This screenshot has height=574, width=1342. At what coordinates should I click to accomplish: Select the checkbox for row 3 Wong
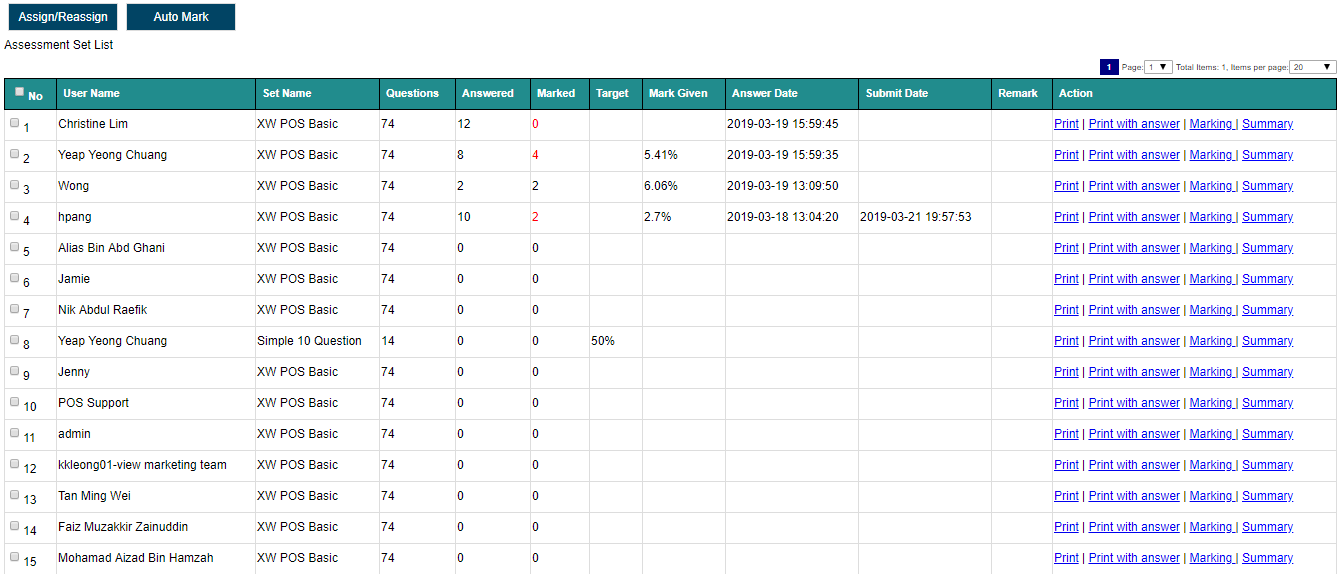[x=15, y=185]
